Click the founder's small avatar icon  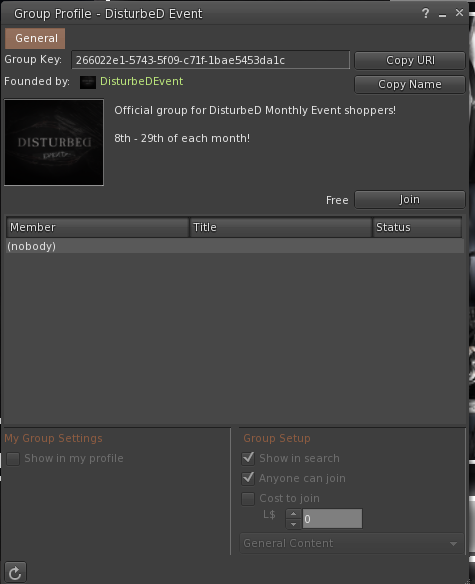(88, 82)
